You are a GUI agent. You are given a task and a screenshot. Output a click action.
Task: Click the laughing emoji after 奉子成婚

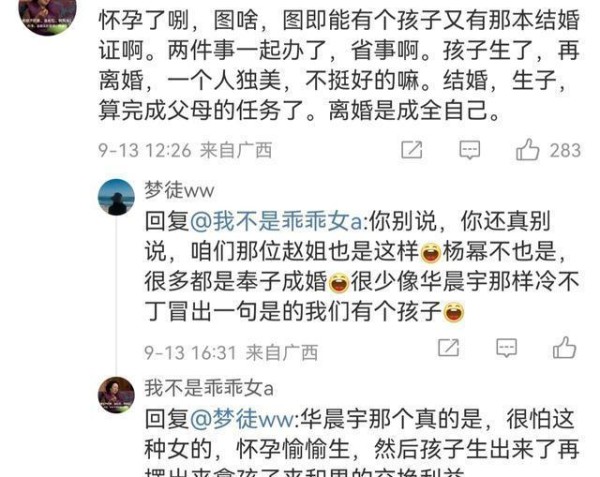click(339, 283)
